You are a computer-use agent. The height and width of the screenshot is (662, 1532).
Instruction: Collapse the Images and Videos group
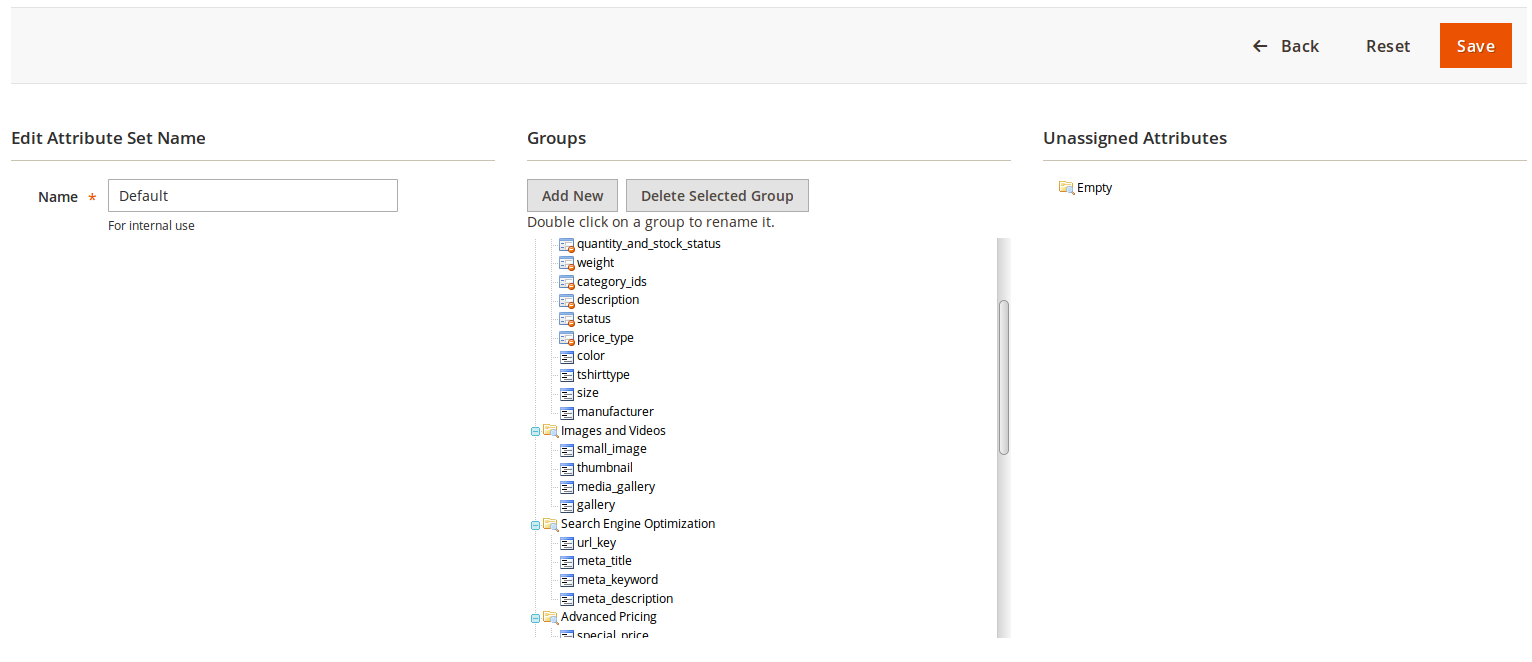(x=535, y=431)
